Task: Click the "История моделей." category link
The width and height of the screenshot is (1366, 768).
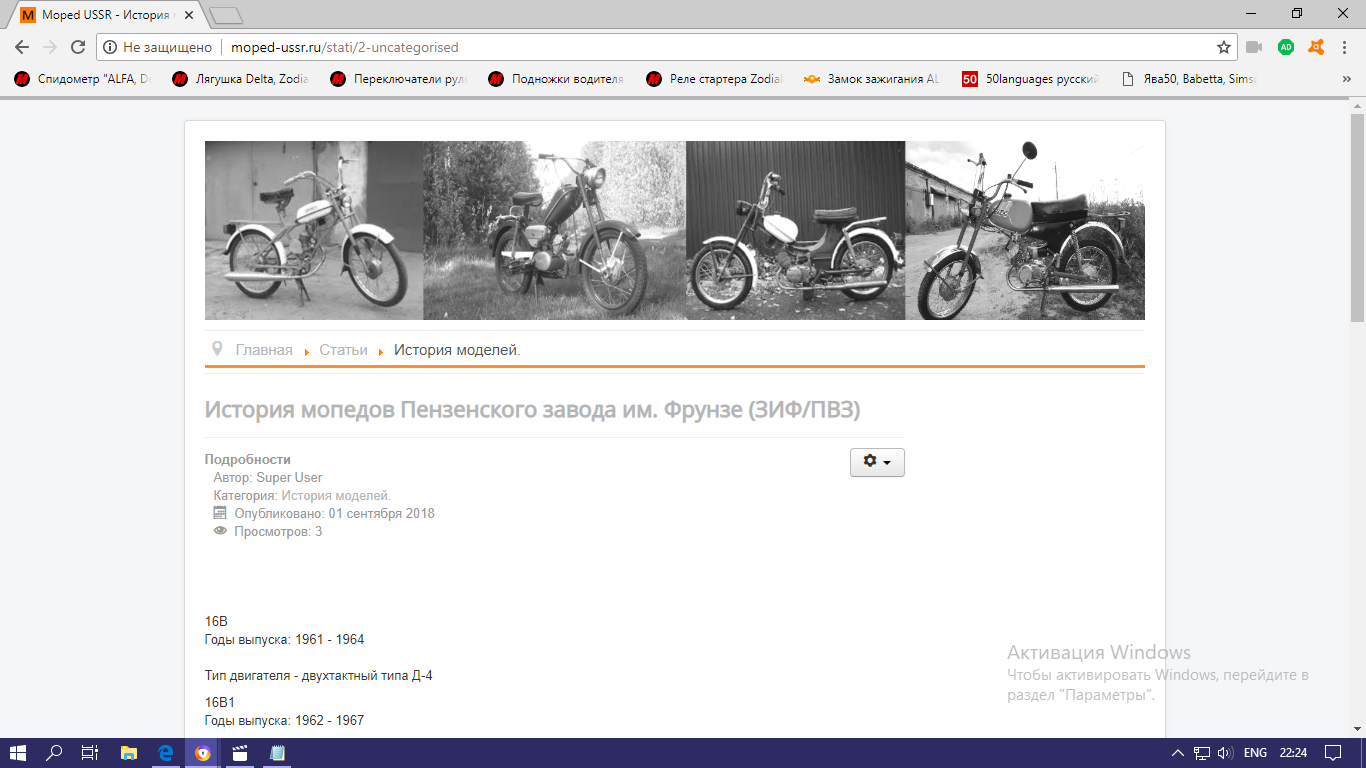Action: [336, 495]
